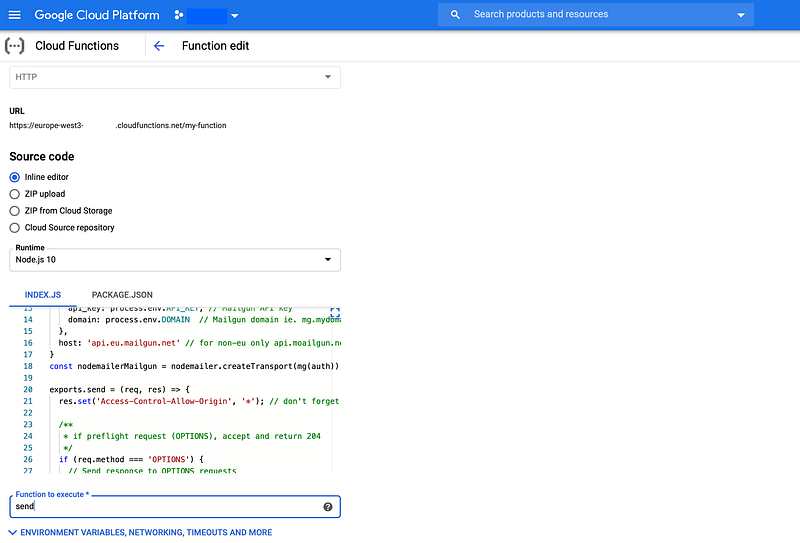Switch to the INDEX.JS tab
This screenshot has width=800, height=543.
[43, 295]
